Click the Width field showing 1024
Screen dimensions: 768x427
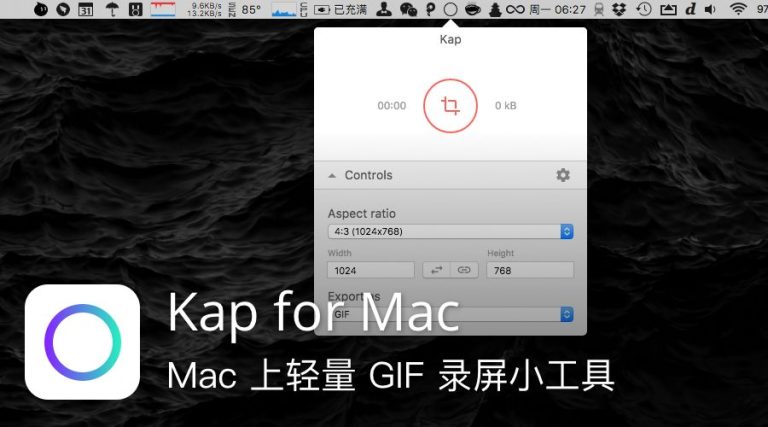pos(371,270)
